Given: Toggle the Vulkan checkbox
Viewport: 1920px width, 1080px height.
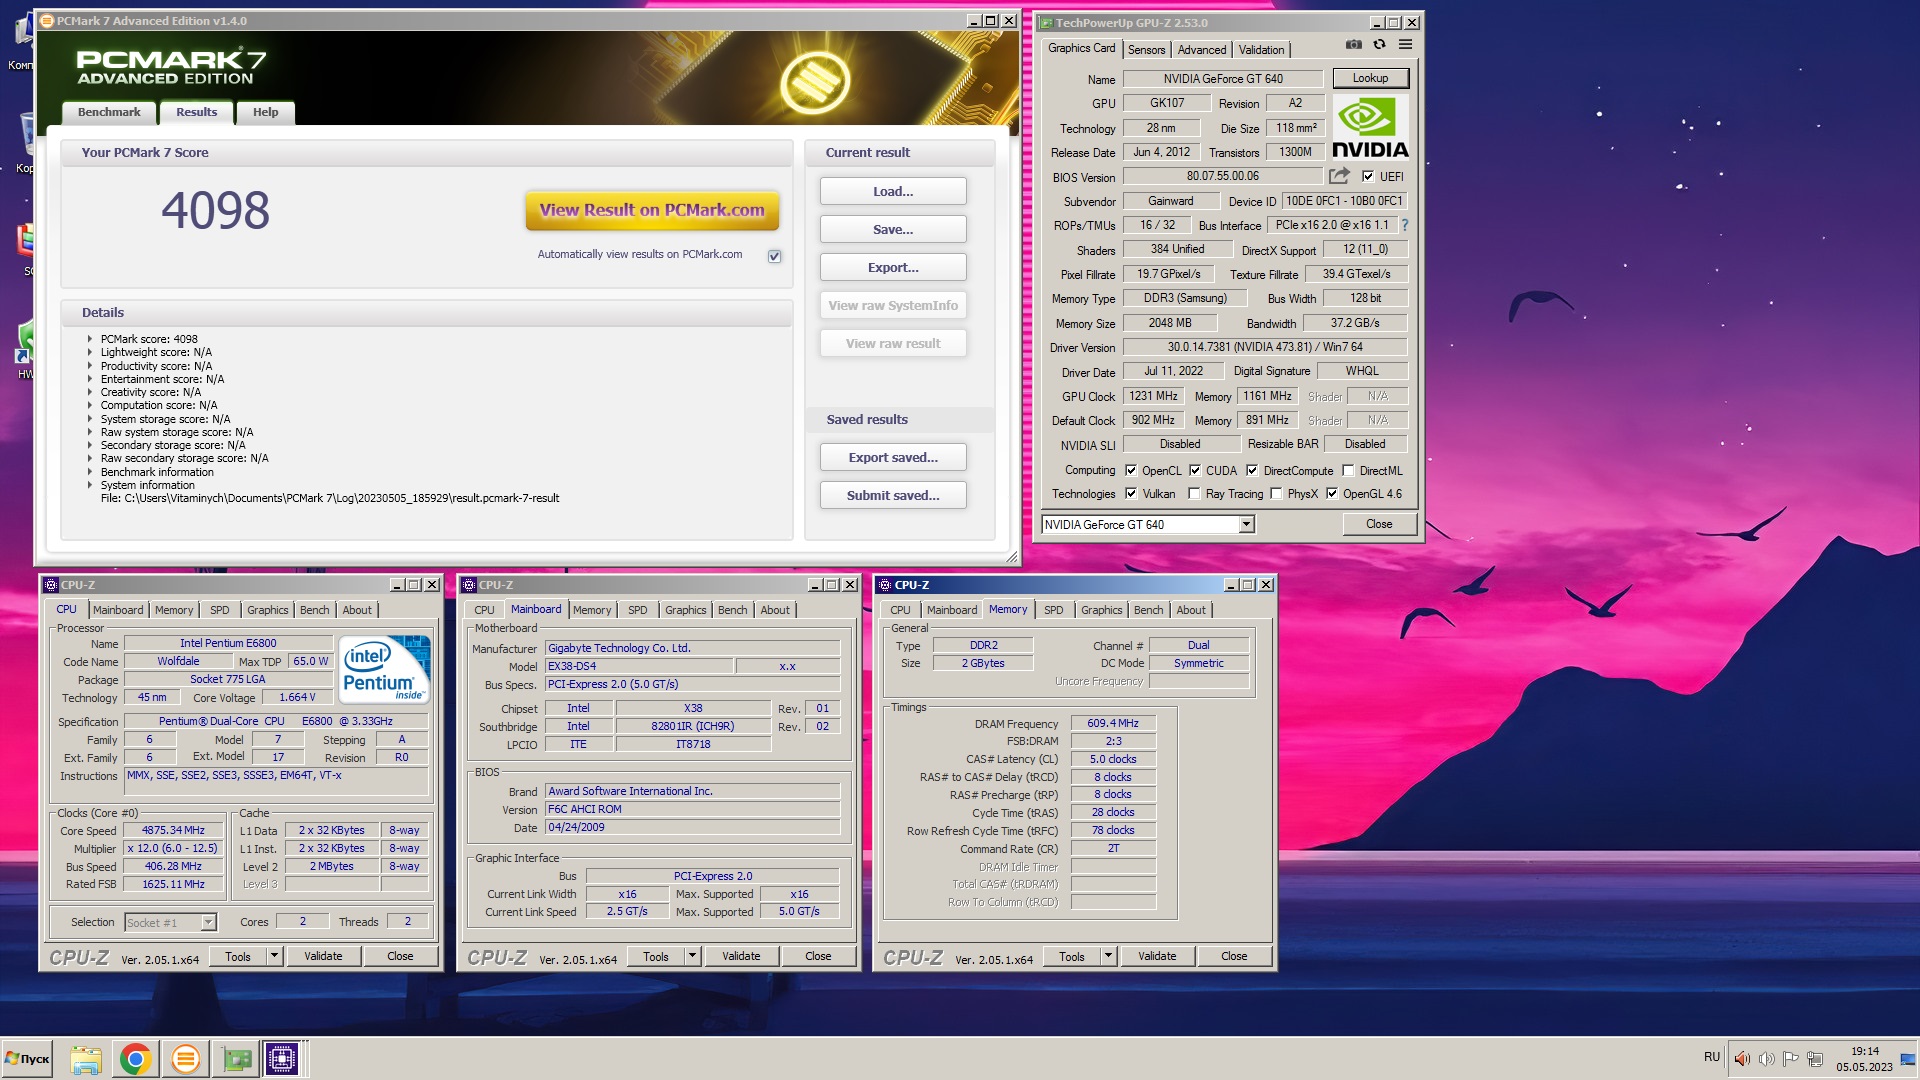Looking at the screenshot, I should click(1131, 493).
